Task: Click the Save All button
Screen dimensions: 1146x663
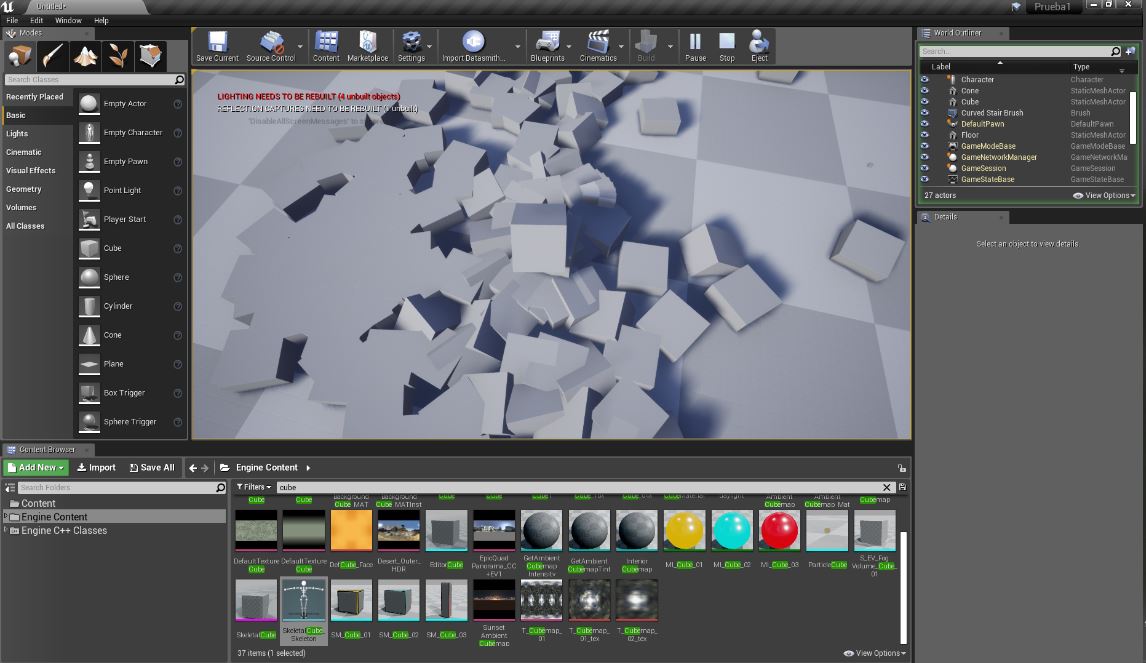Action: pos(152,468)
